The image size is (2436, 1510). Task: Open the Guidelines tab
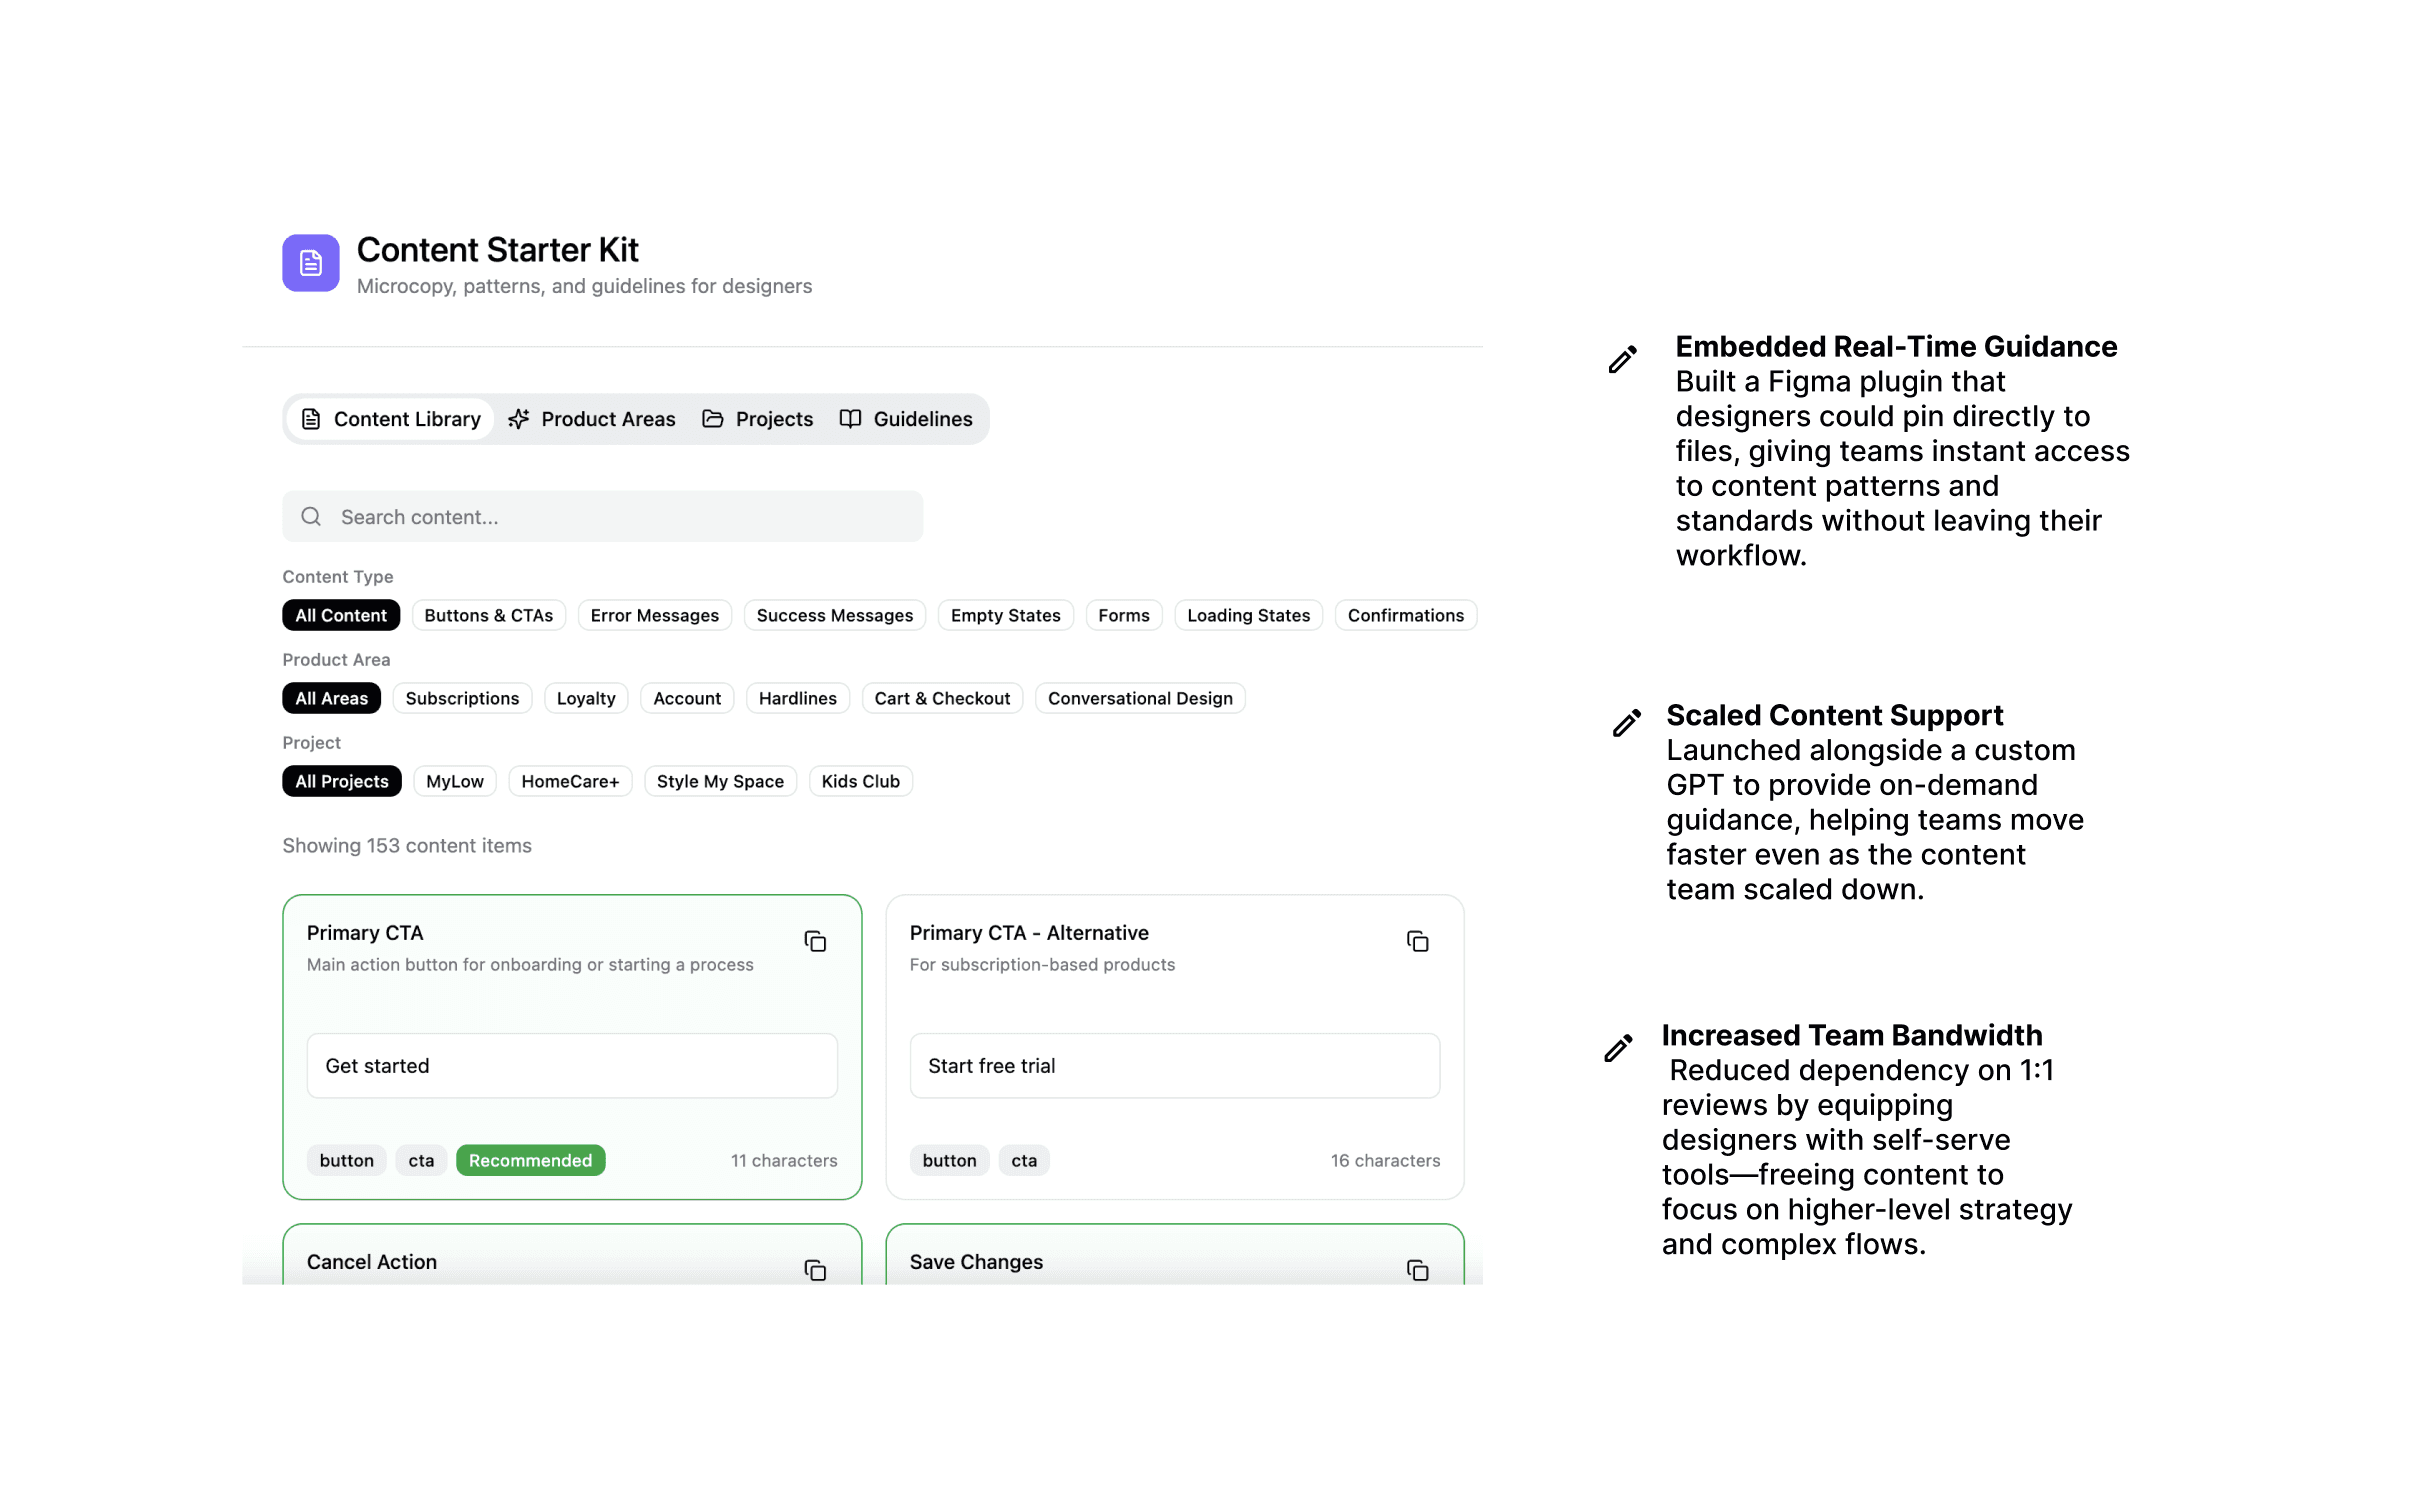[x=905, y=419]
